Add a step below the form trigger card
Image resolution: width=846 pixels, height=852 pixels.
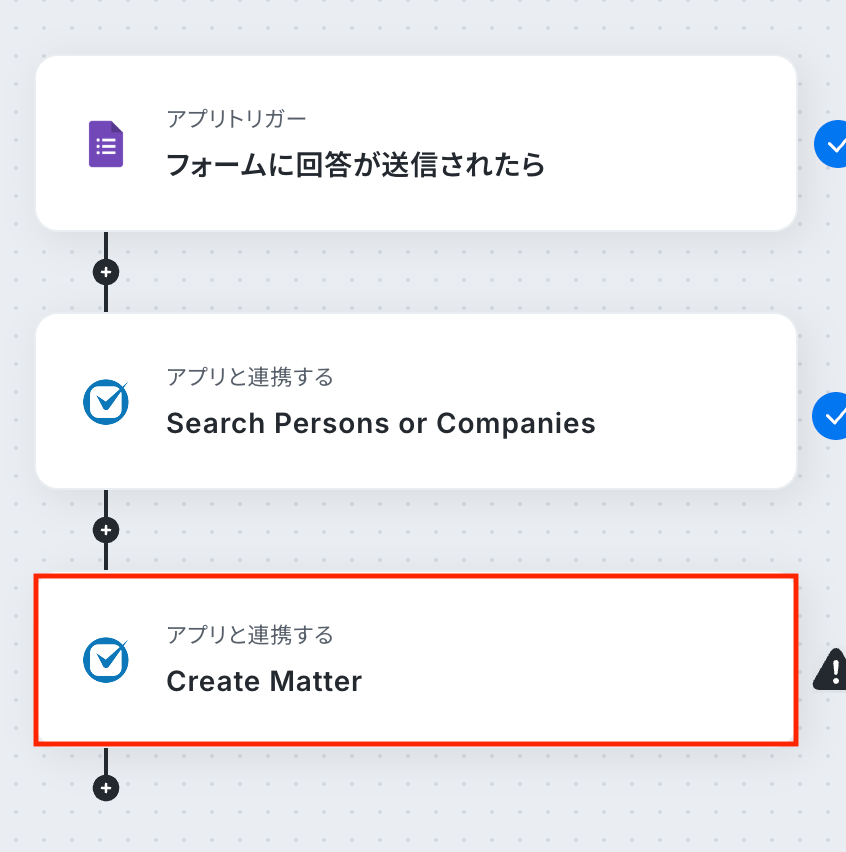106,272
